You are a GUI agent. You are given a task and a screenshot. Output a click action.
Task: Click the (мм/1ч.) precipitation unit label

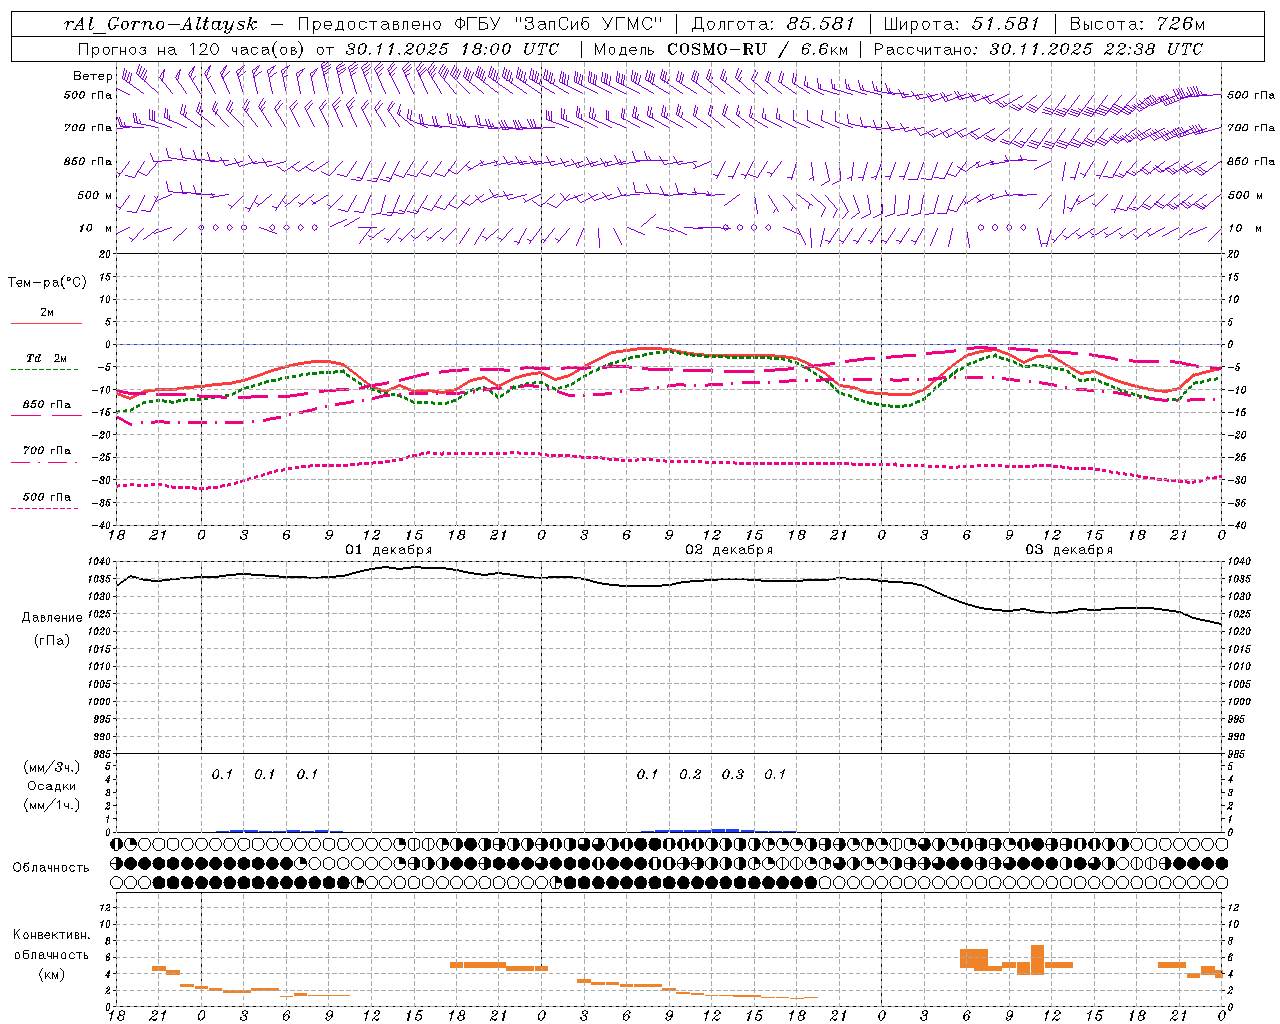(52, 805)
